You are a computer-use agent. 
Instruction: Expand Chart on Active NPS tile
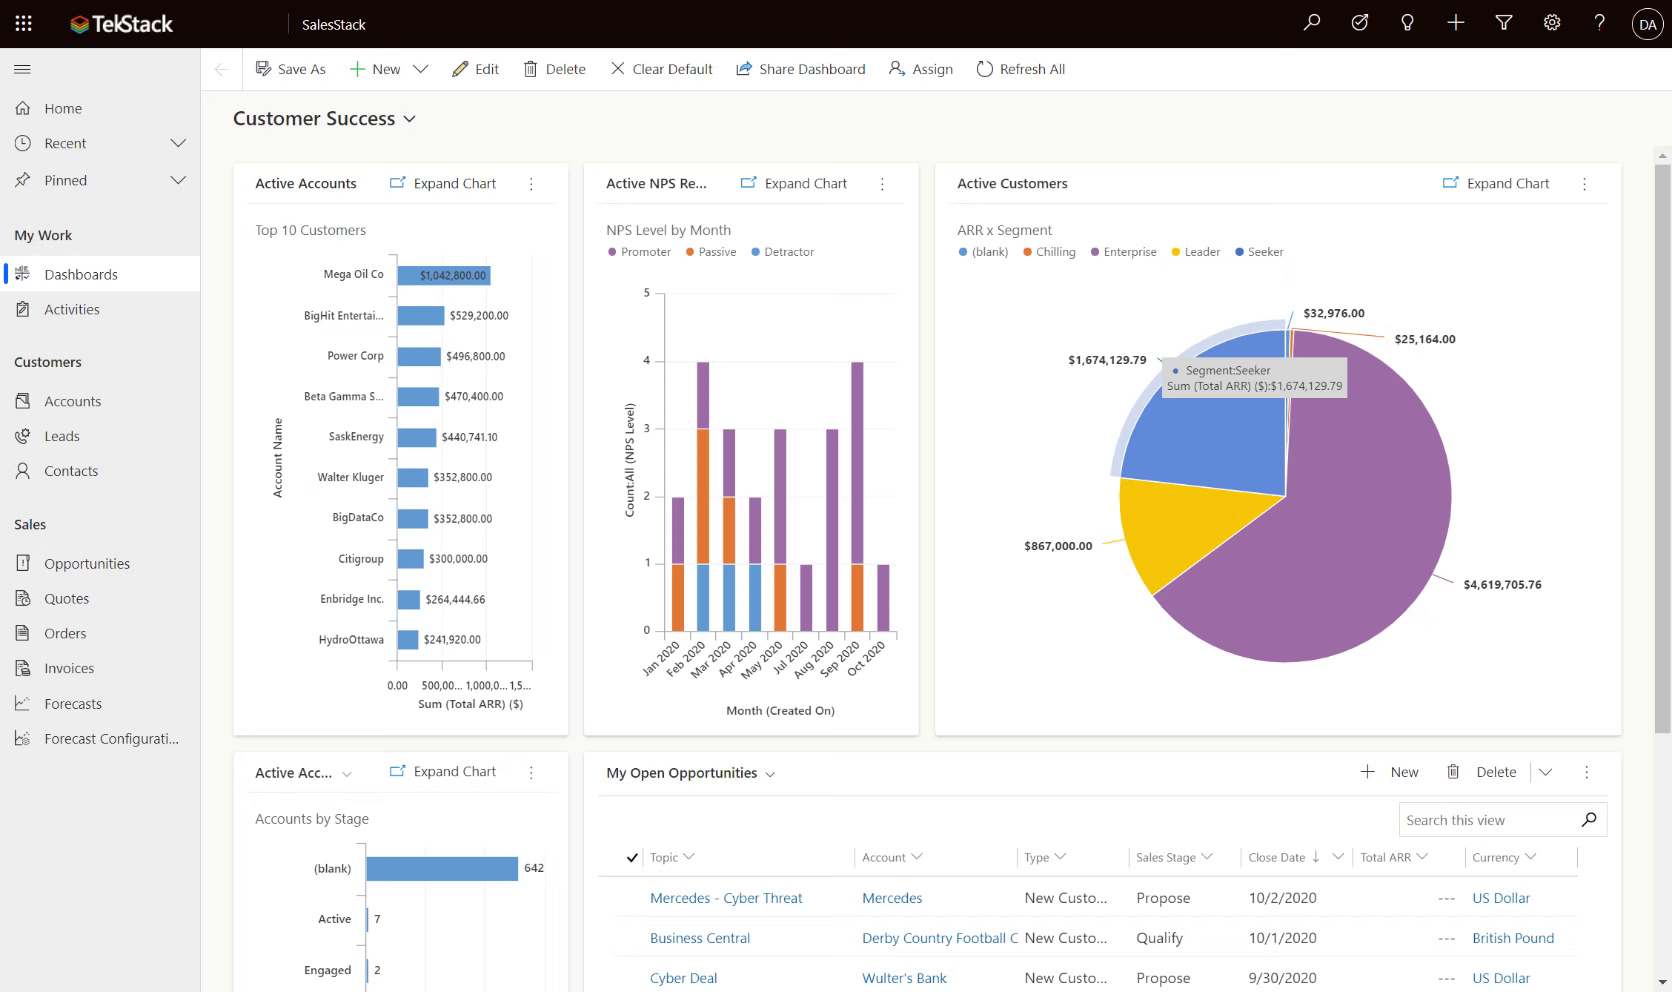794,183
